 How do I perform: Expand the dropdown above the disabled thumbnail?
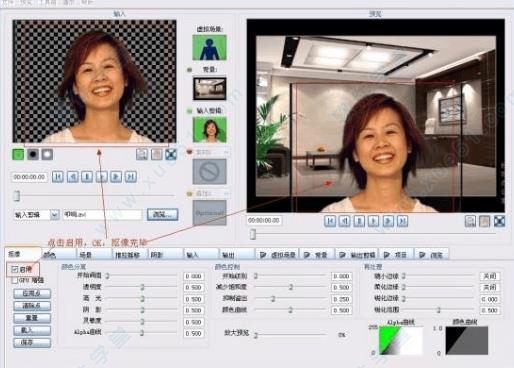226,152
